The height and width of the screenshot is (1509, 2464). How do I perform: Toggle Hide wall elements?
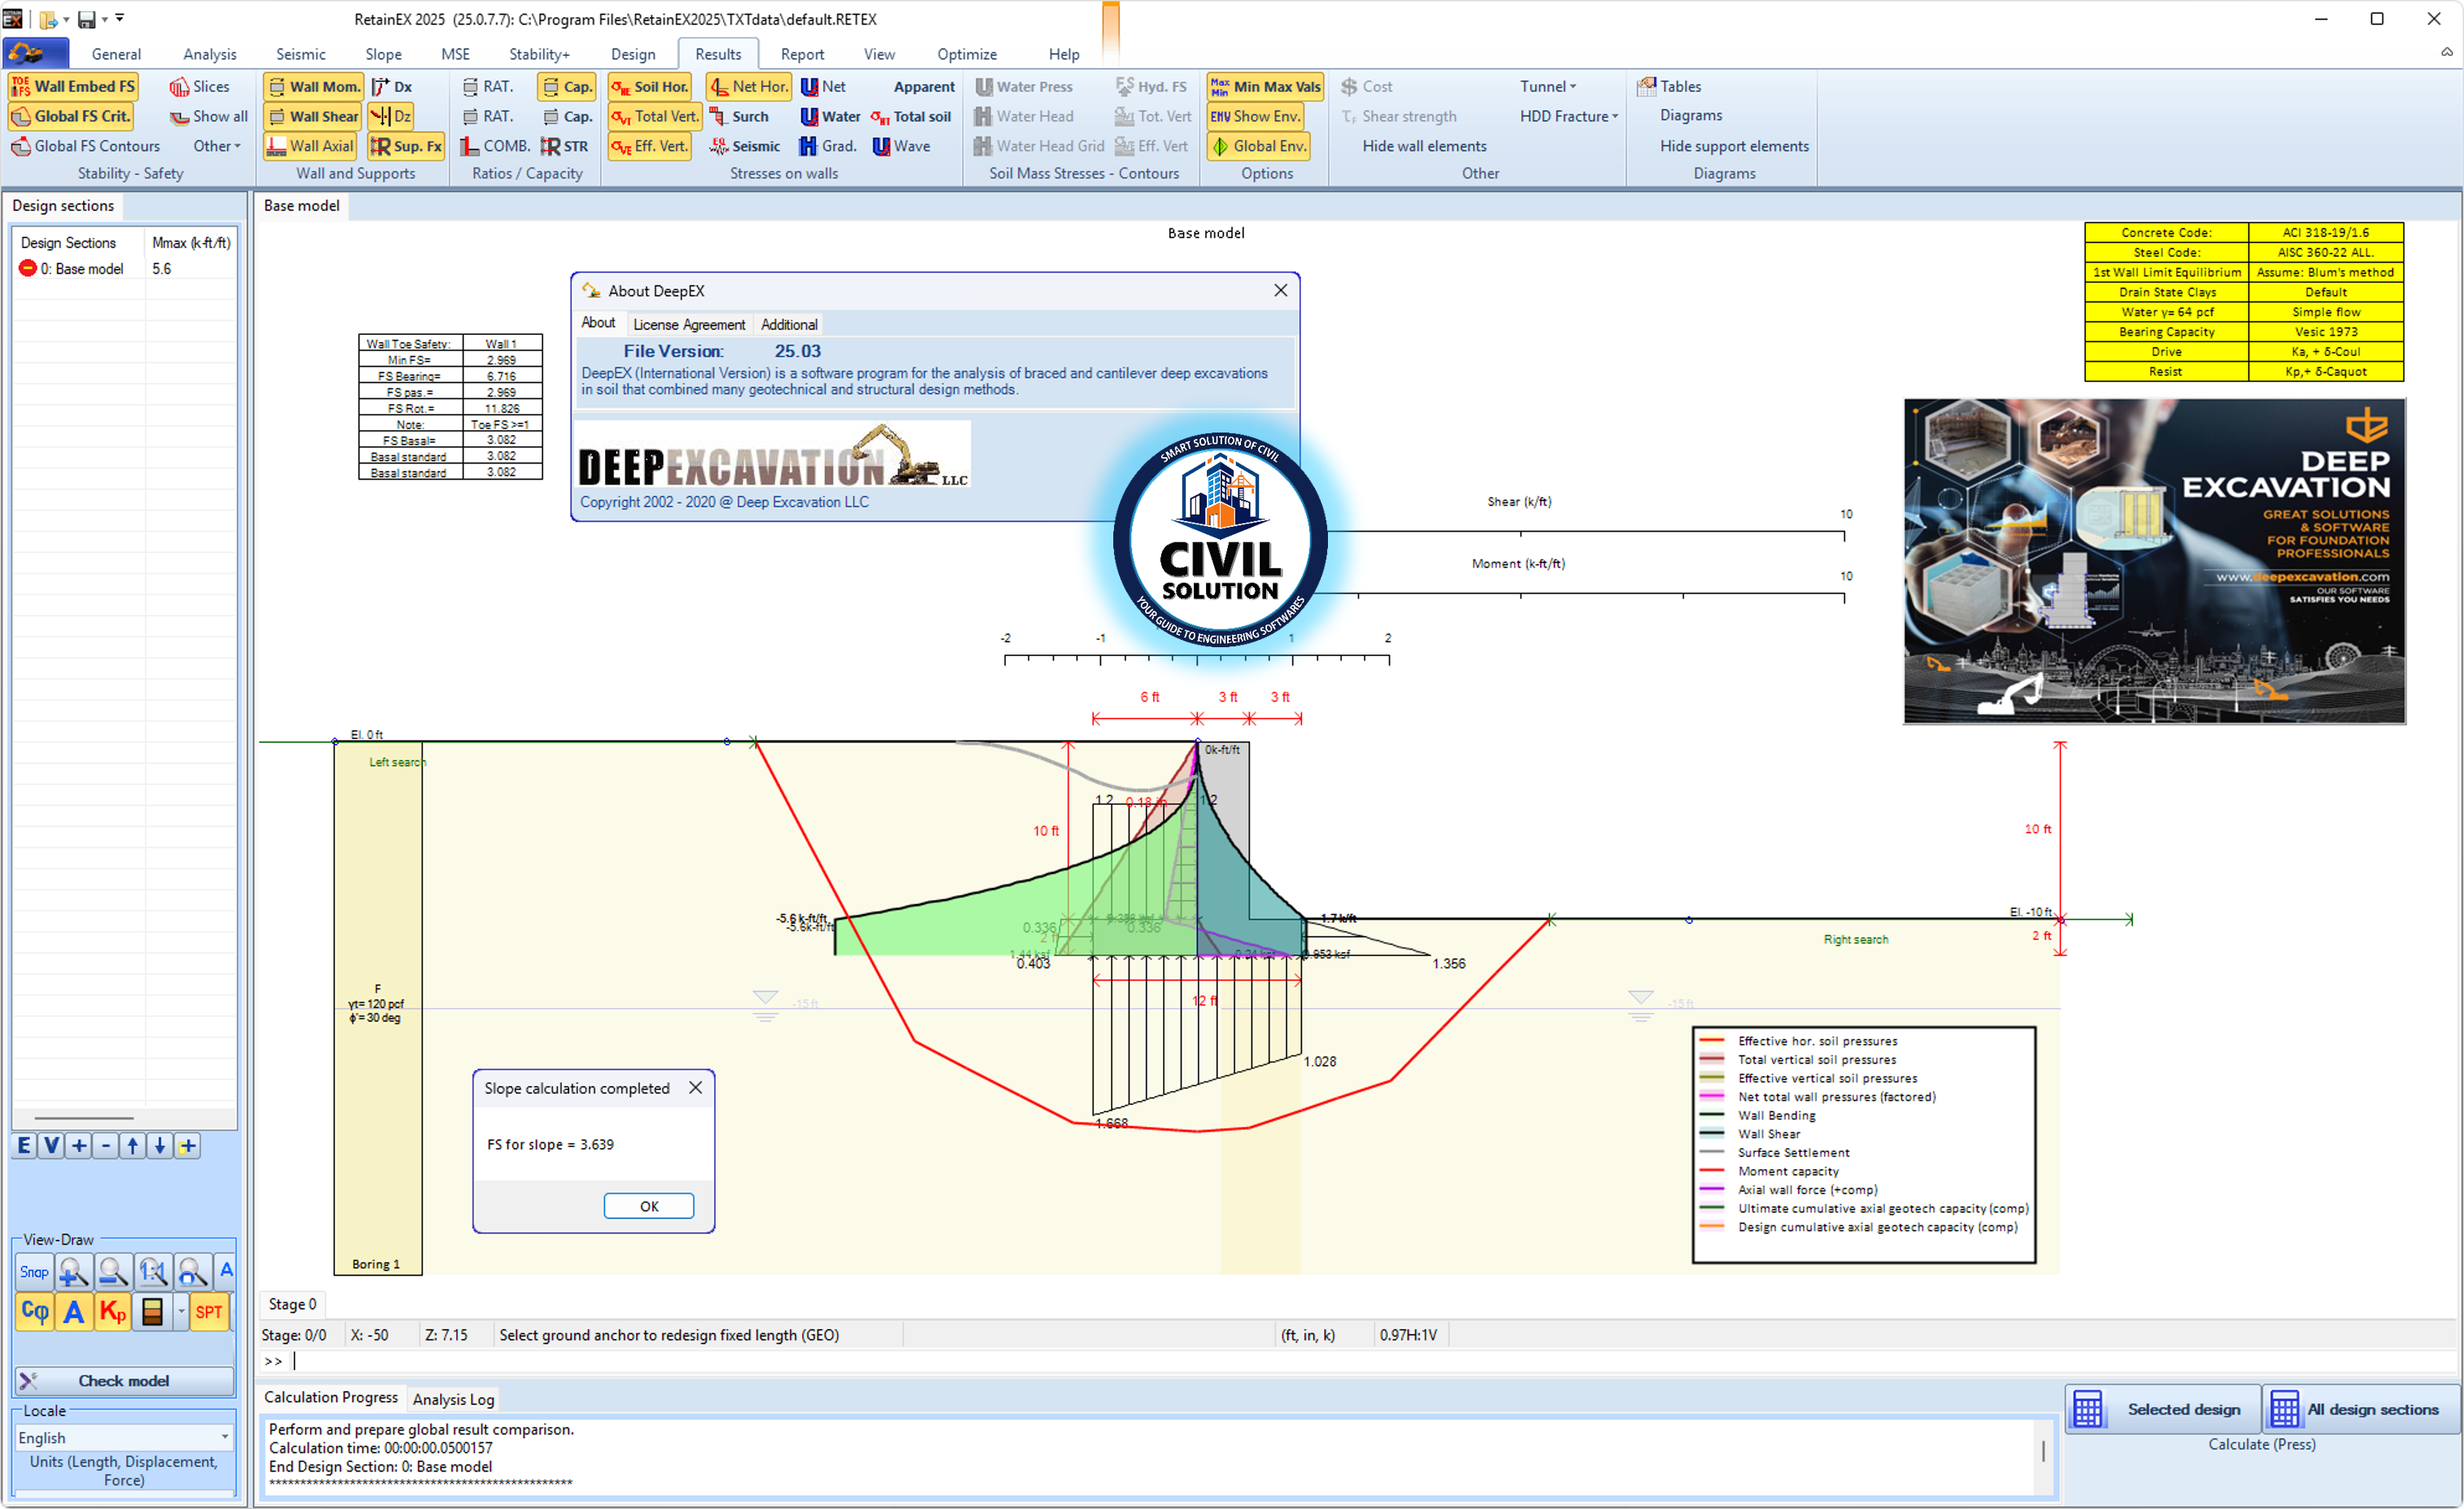tap(1424, 145)
